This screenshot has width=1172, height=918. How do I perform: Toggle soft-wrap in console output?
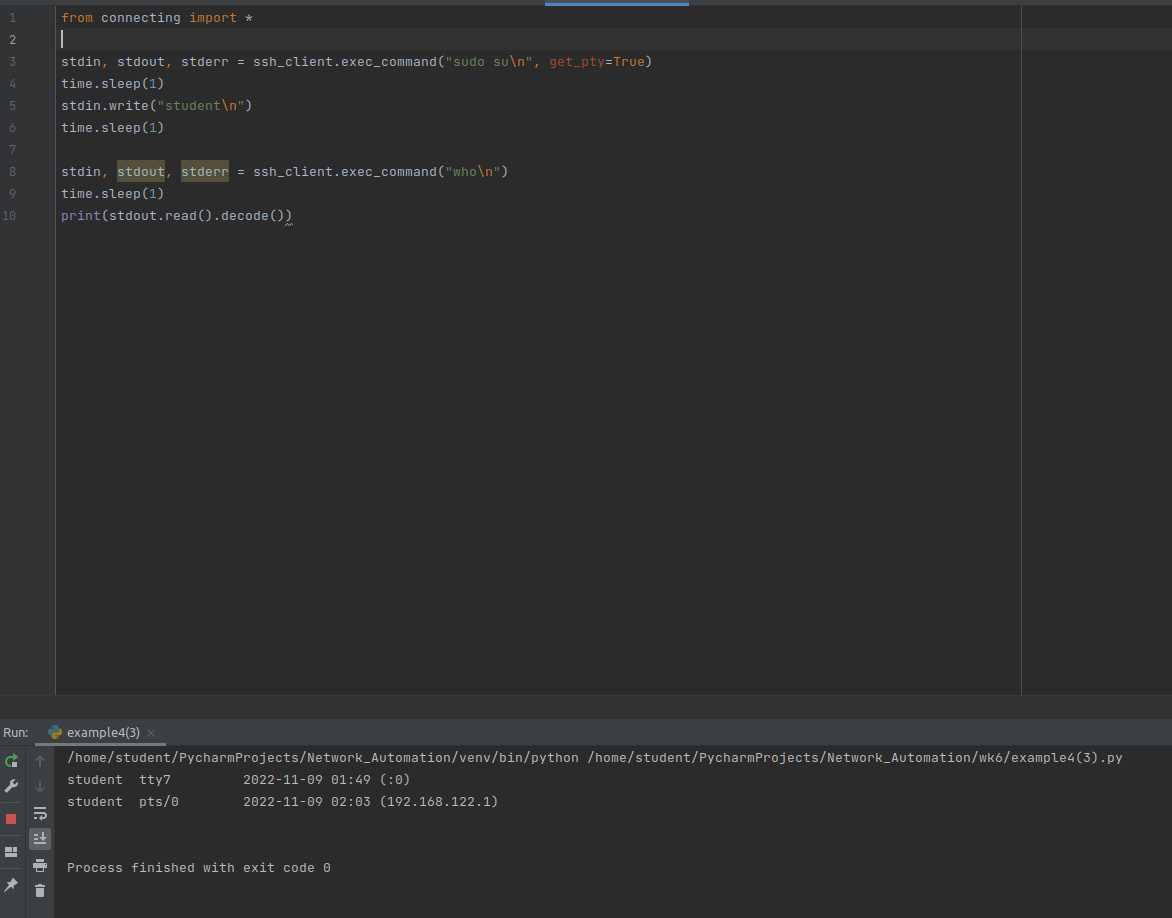click(40, 813)
